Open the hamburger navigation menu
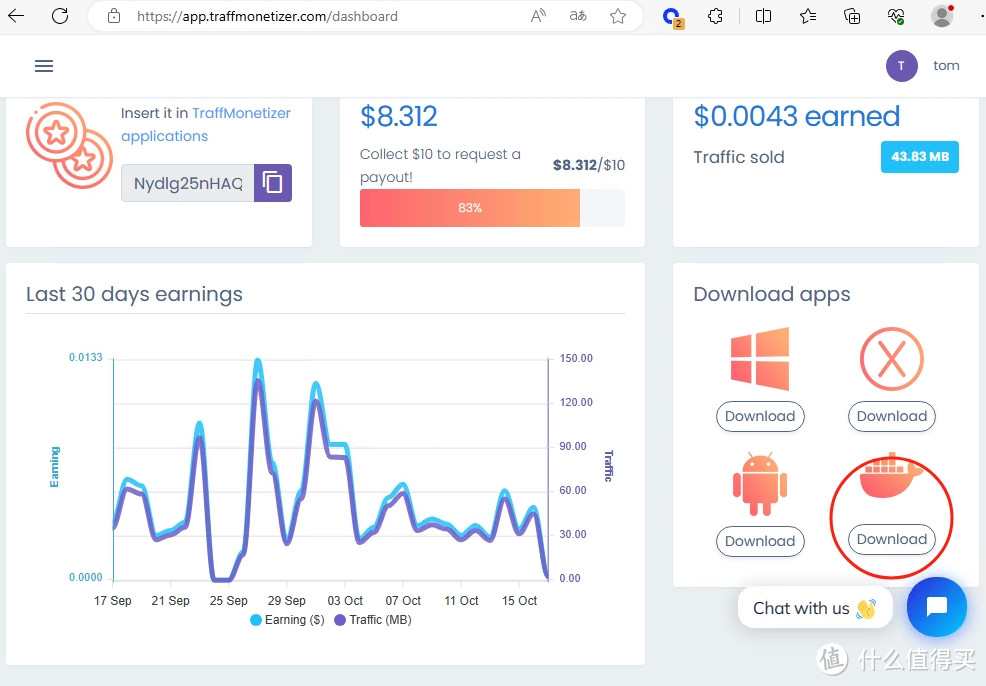This screenshot has width=986, height=686. click(x=44, y=66)
